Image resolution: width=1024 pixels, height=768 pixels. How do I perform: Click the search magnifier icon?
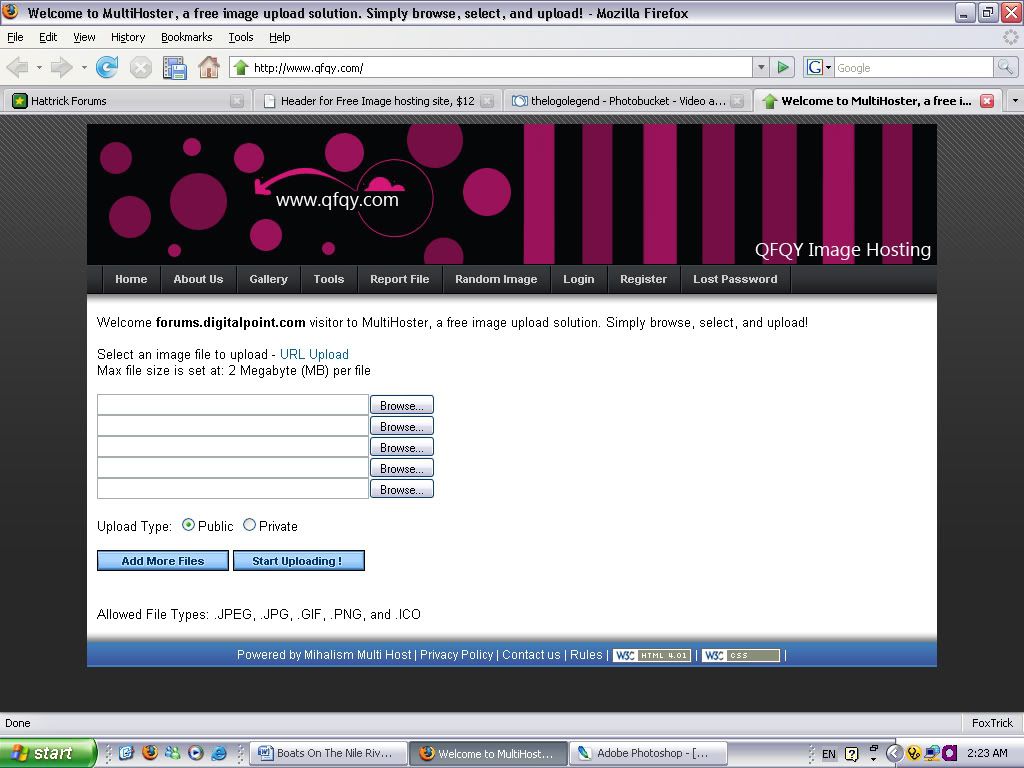(x=1005, y=67)
